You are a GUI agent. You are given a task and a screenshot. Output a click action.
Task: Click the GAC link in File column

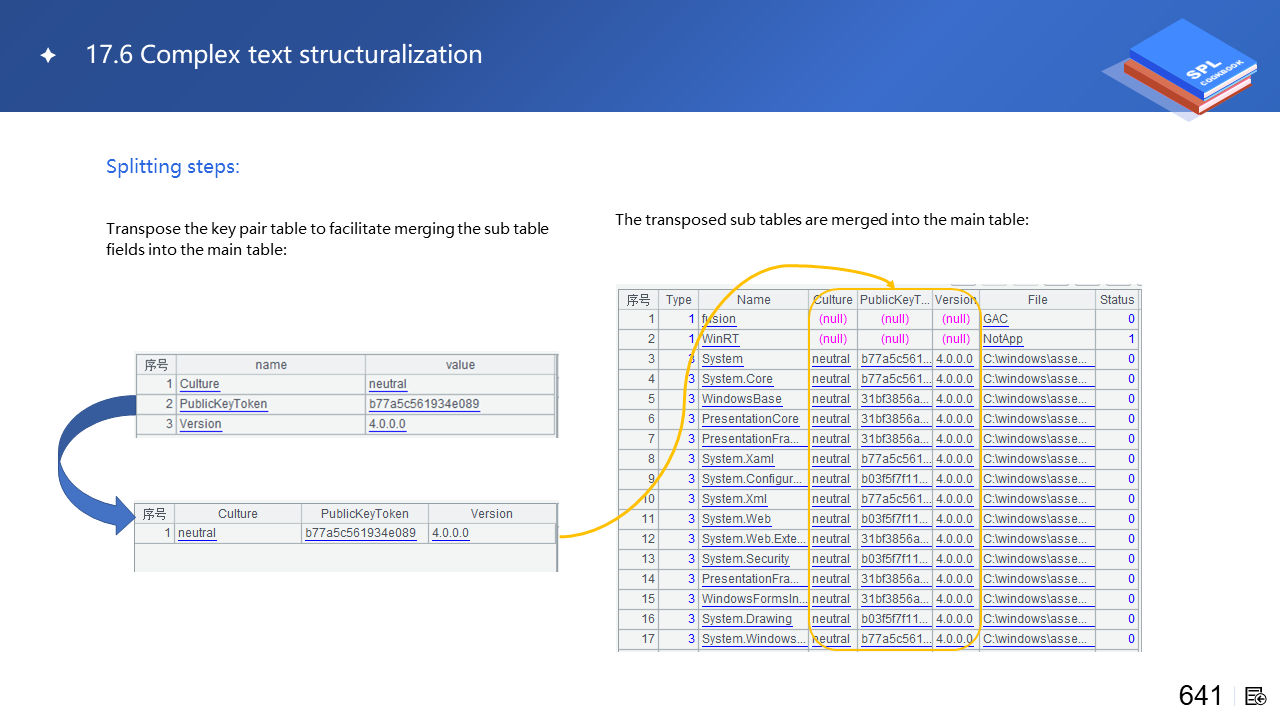pyautogui.click(x=995, y=319)
